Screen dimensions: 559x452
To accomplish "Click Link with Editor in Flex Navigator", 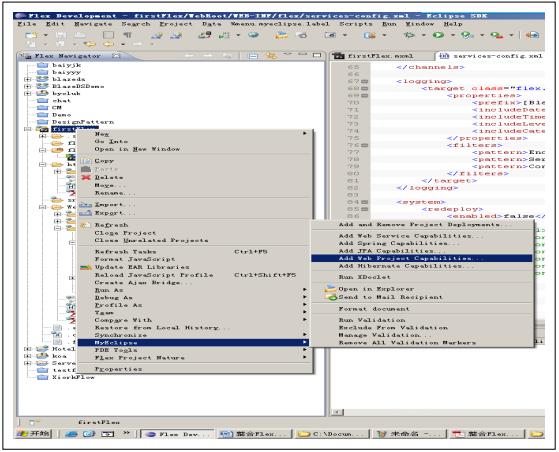I will 271,56.
